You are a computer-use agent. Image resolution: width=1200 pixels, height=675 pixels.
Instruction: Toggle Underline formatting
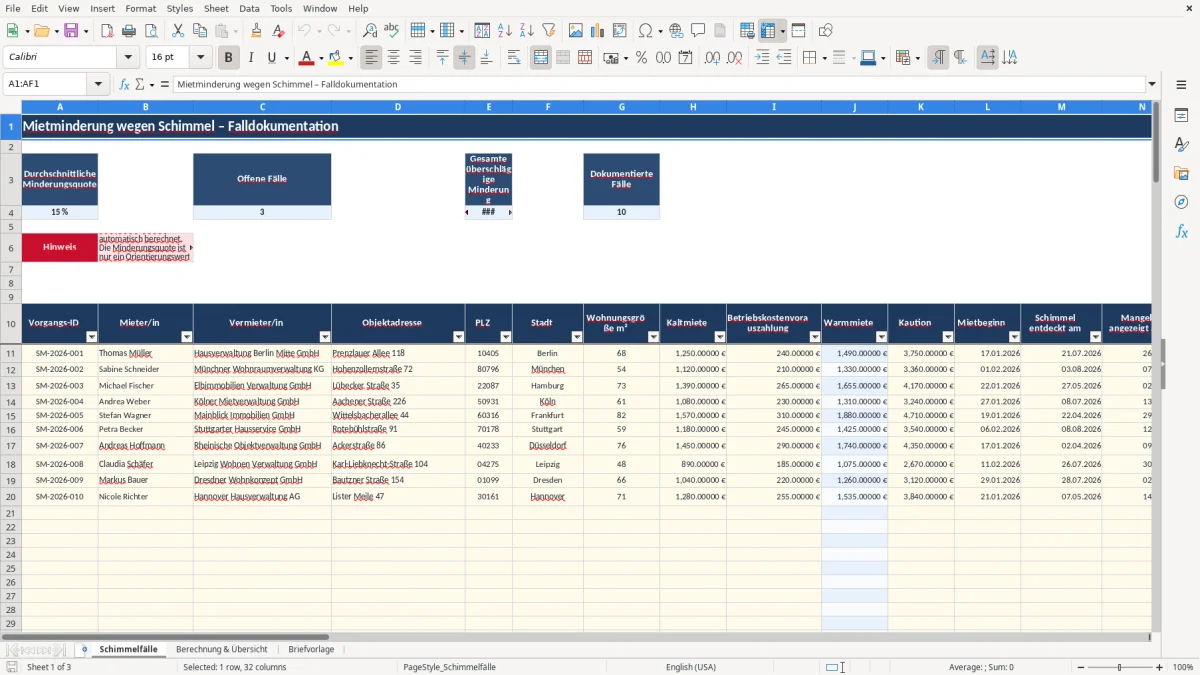point(271,58)
